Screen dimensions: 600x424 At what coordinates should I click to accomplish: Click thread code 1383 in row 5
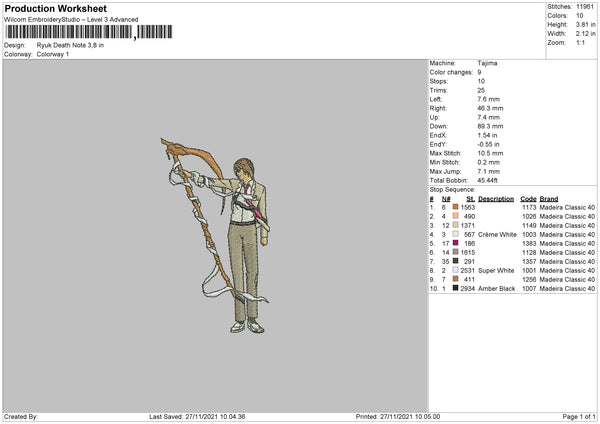[529, 243]
